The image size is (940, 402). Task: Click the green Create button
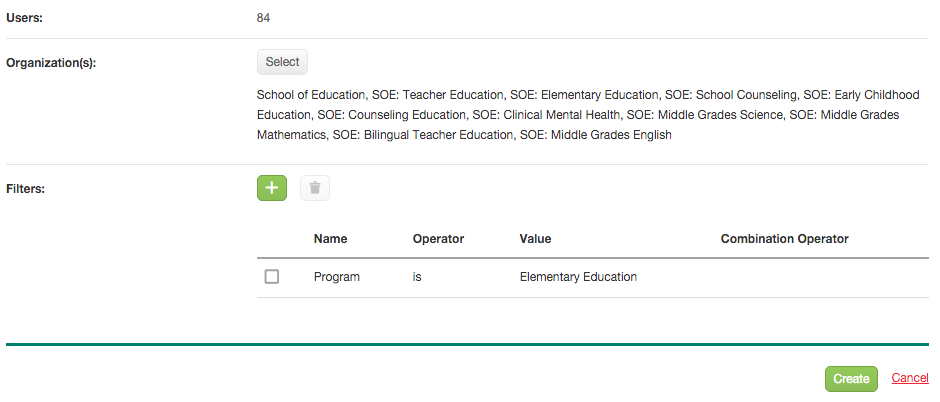851,379
